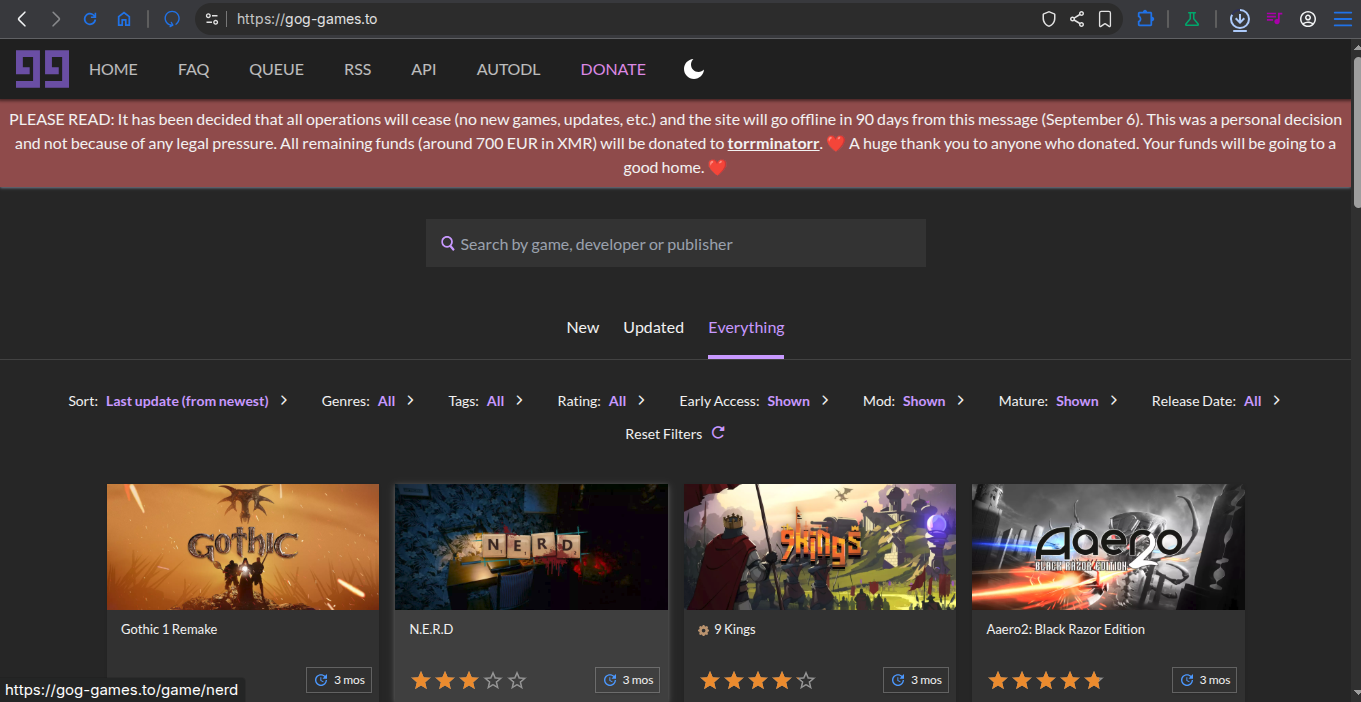The image size is (1361, 702).
Task: Click the N.E.R.D cover thumbnail
Action: [x=531, y=547]
